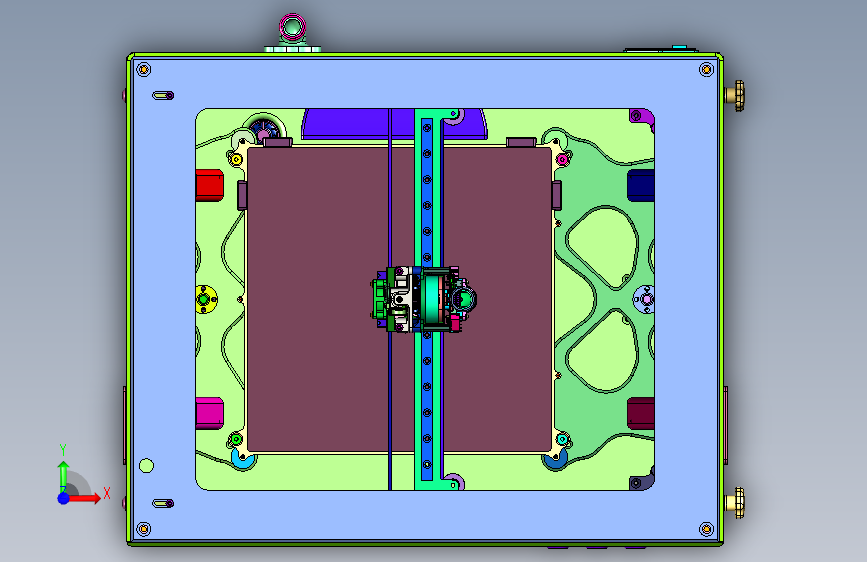Image resolution: width=867 pixels, height=562 pixels.
Task: Select the blue top cover panel face
Action: [x=426, y=83]
